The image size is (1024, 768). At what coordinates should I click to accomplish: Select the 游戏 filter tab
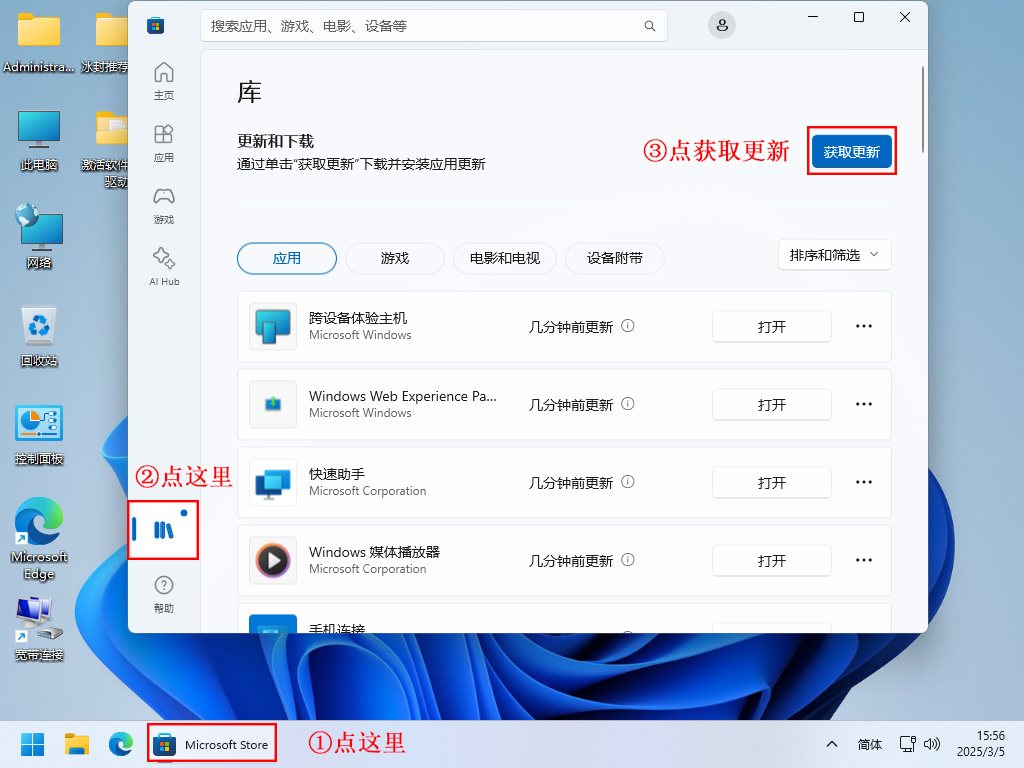[x=394, y=258]
